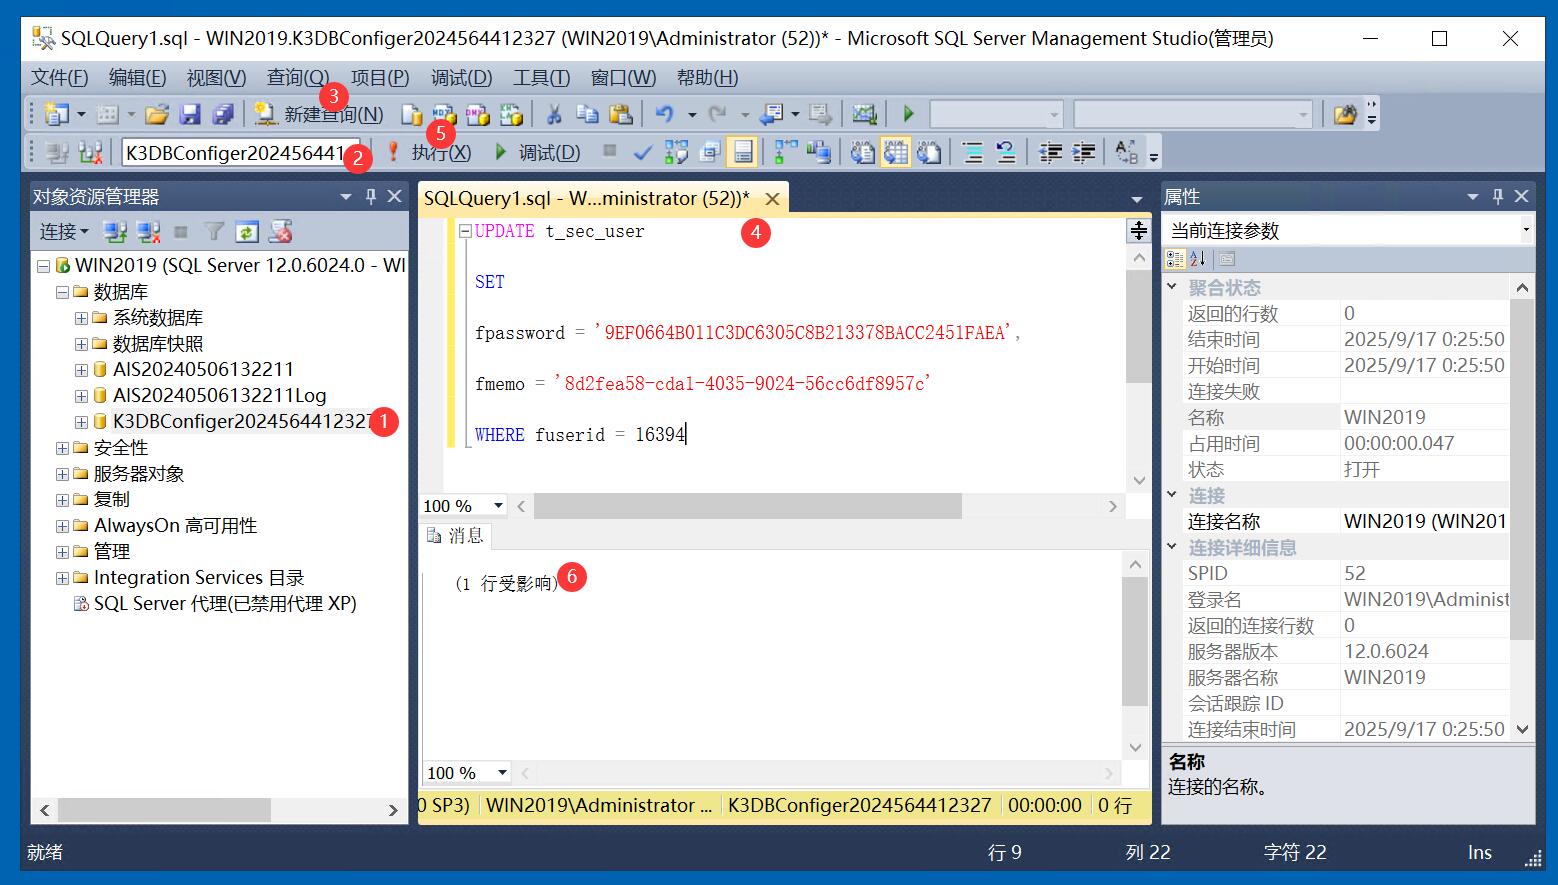
Task: Pin the Object Explorer panel with auto-hide
Action: pyautogui.click(x=371, y=196)
